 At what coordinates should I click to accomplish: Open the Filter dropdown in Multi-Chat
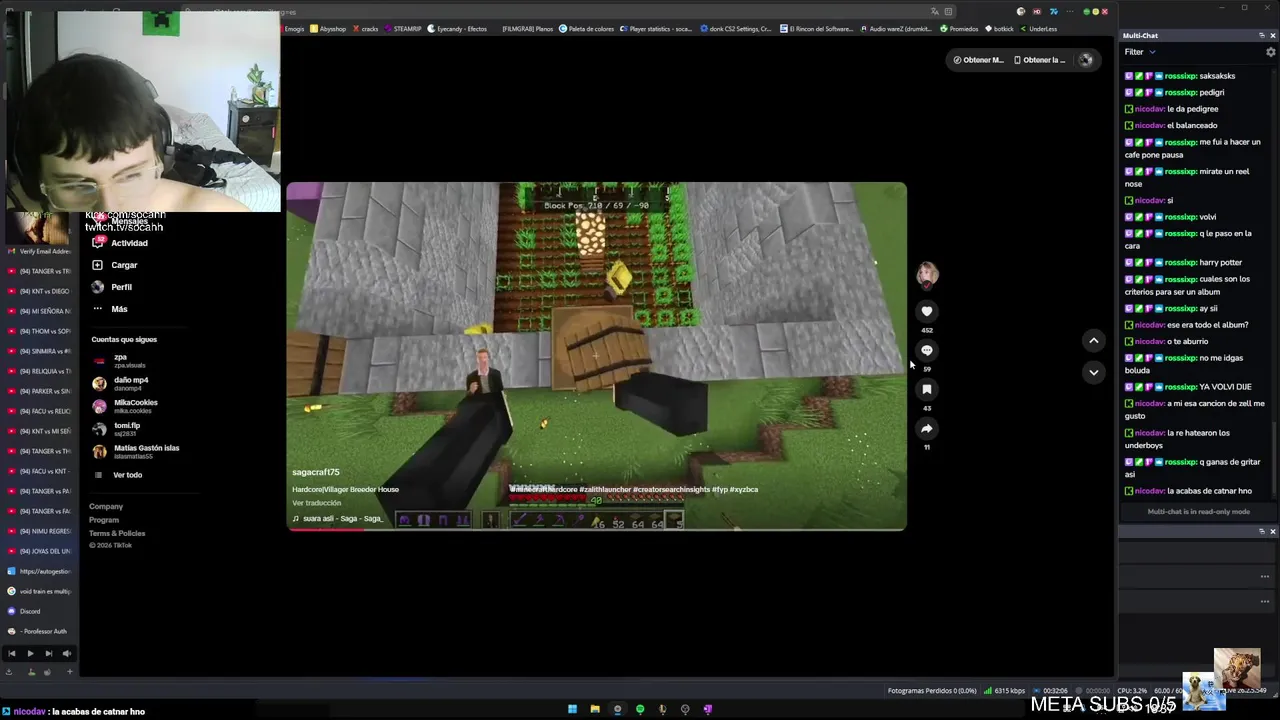point(1140,52)
